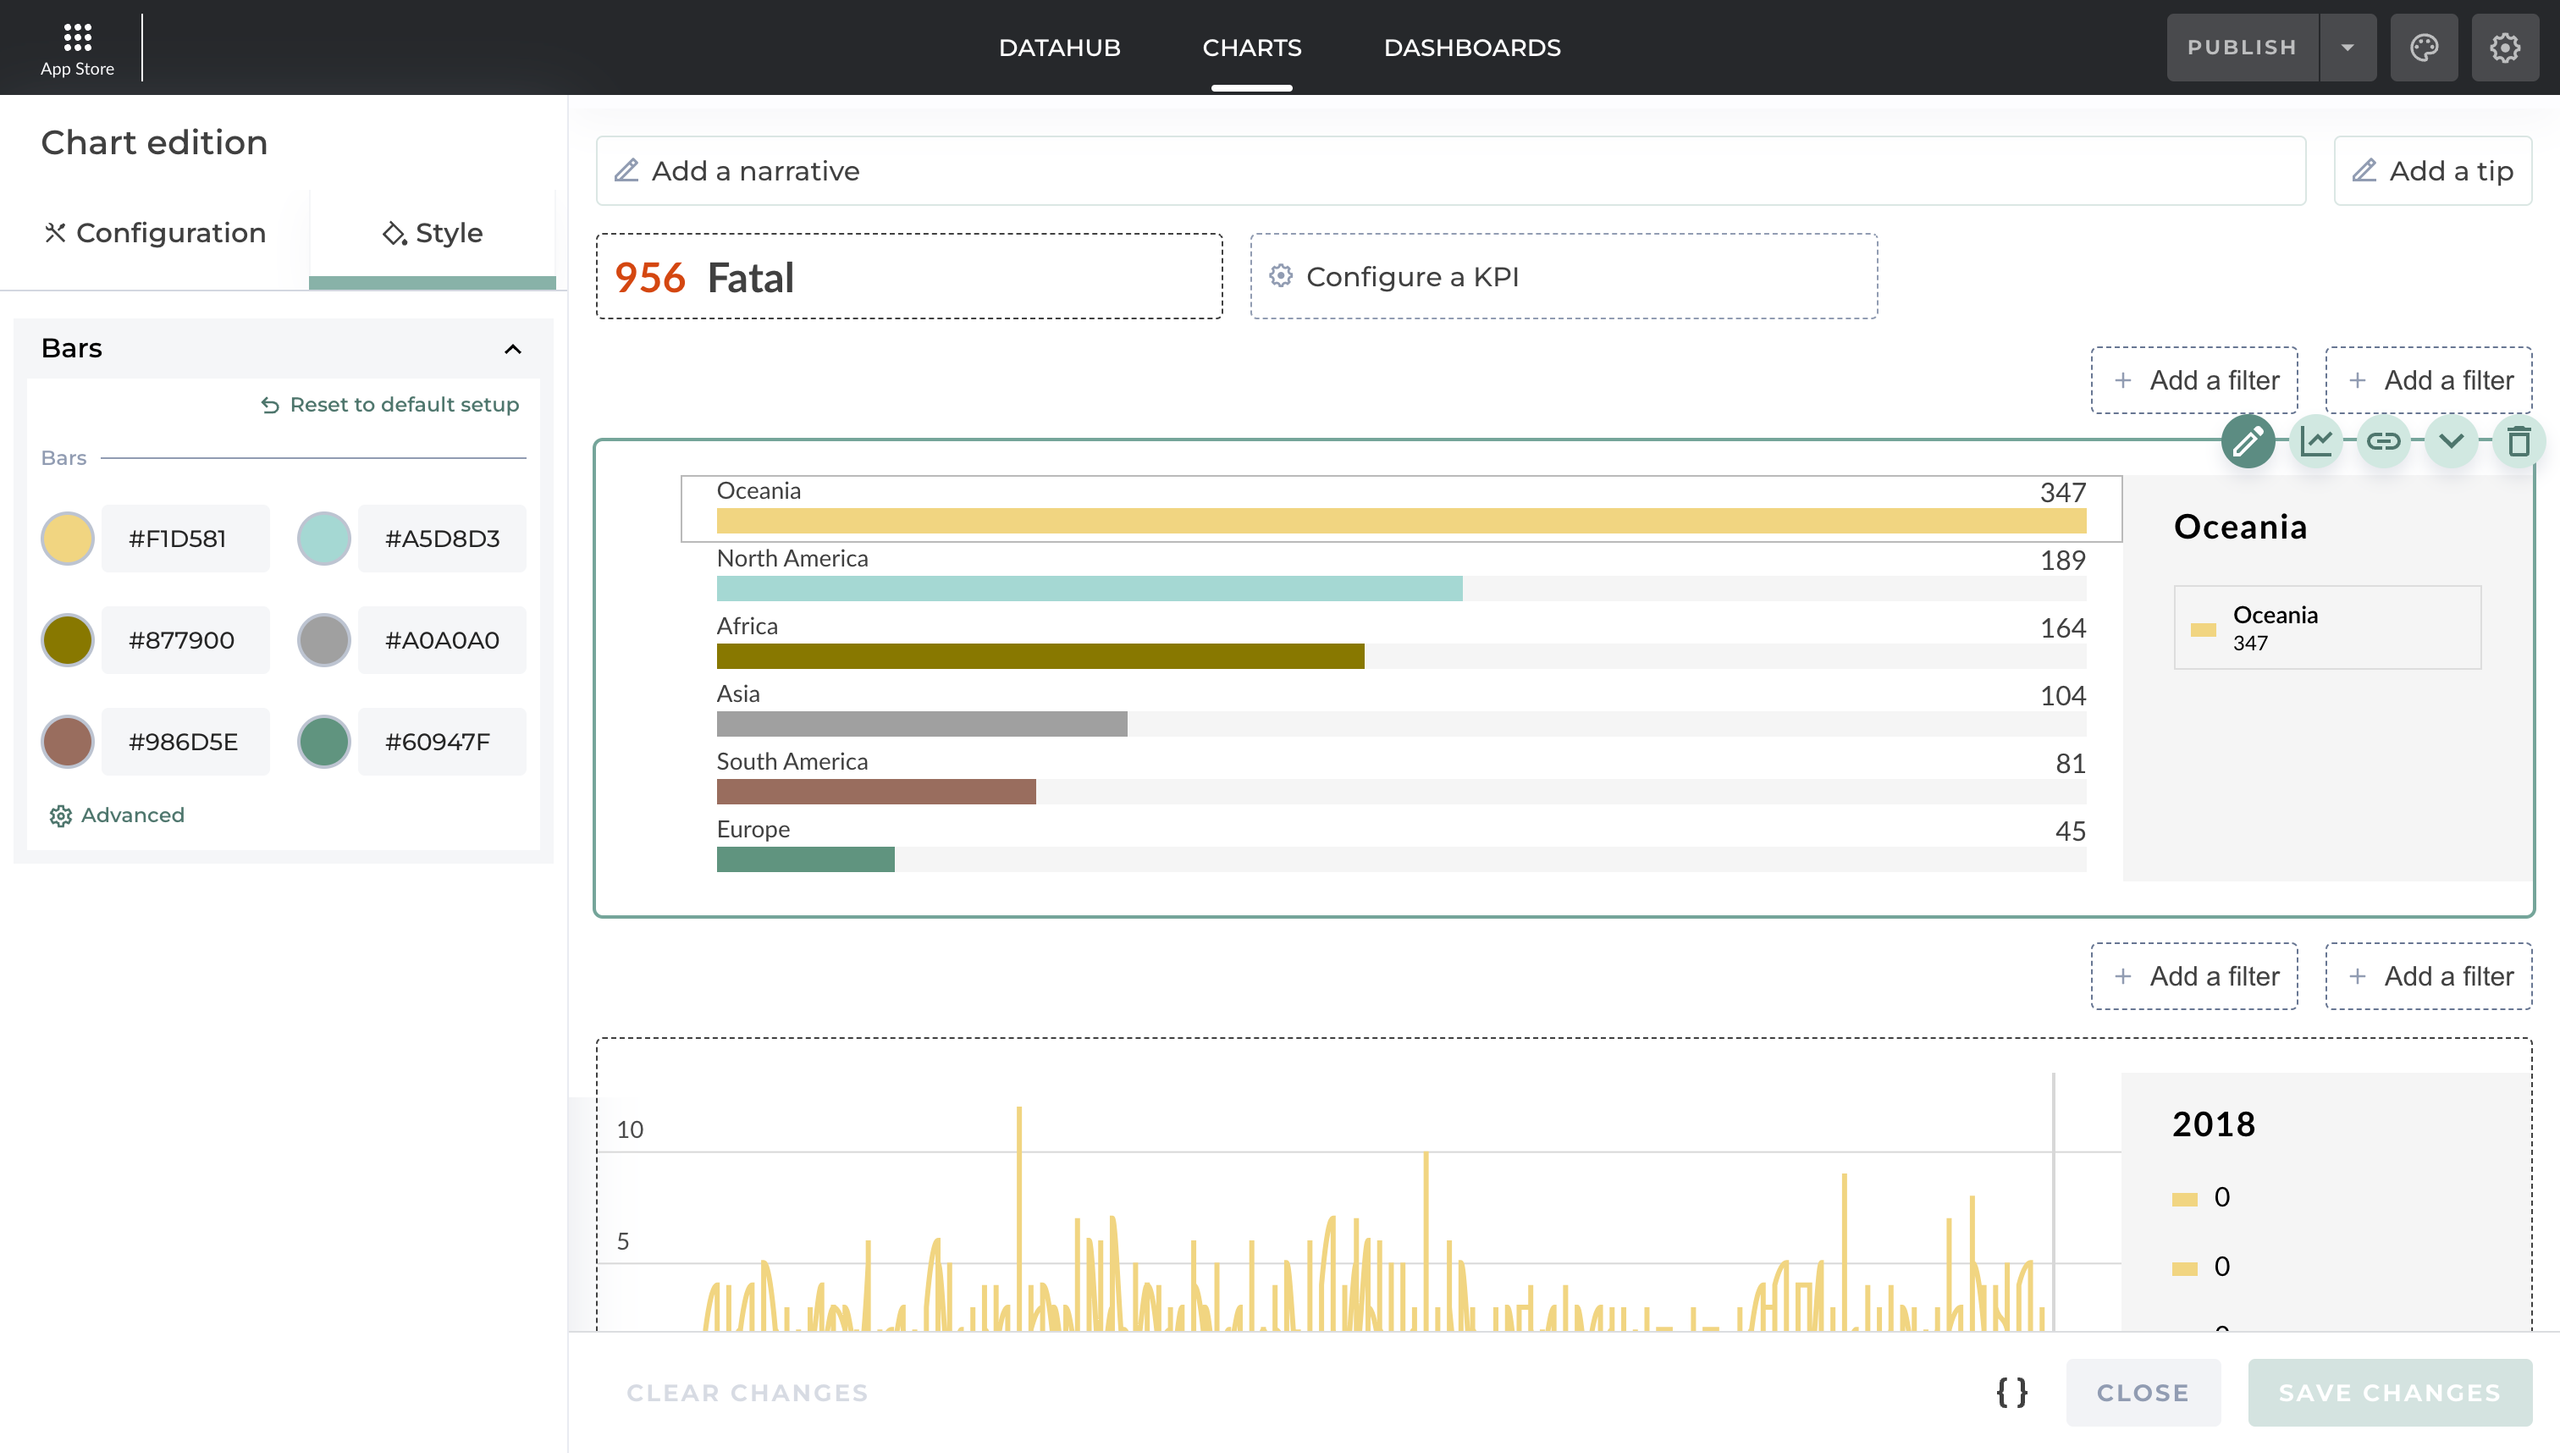Open the color palette theme icon

point(2423,47)
